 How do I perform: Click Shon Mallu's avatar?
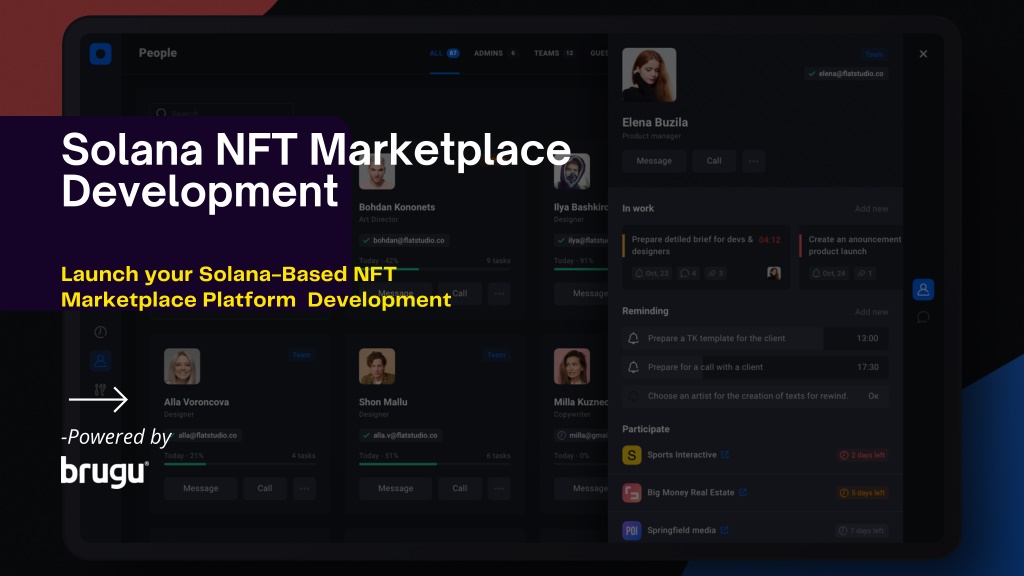pos(377,366)
